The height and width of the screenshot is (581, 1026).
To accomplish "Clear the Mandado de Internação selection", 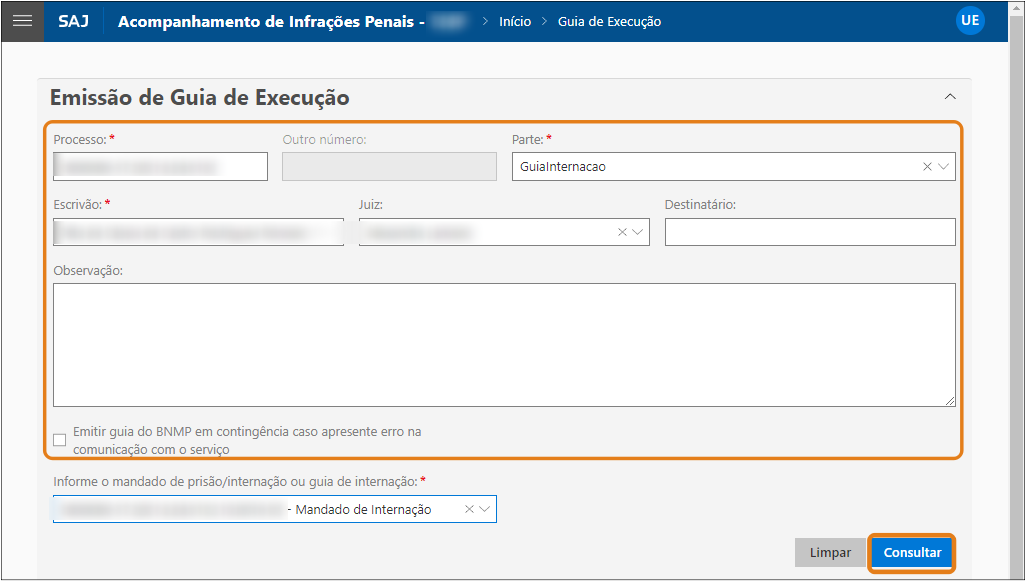I will (469, 509).
